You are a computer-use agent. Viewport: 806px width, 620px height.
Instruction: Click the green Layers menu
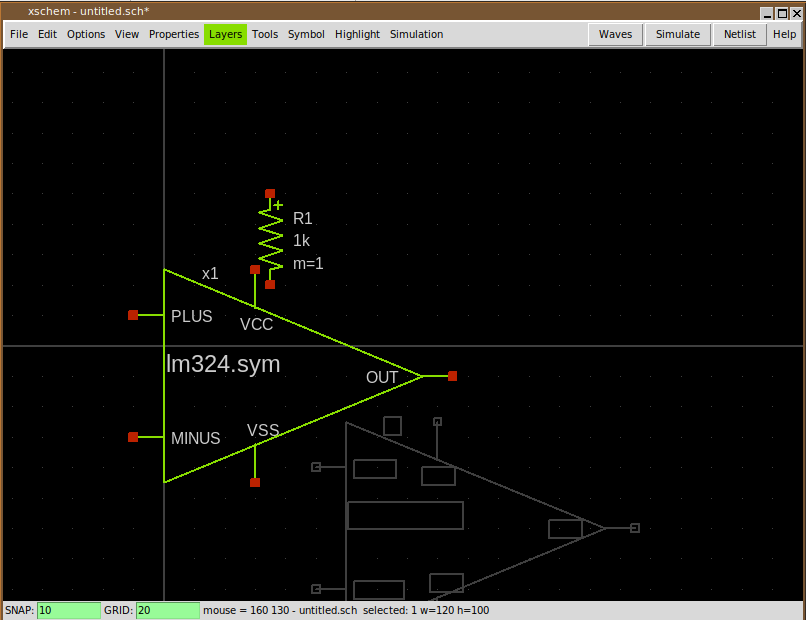coord(225,34)
